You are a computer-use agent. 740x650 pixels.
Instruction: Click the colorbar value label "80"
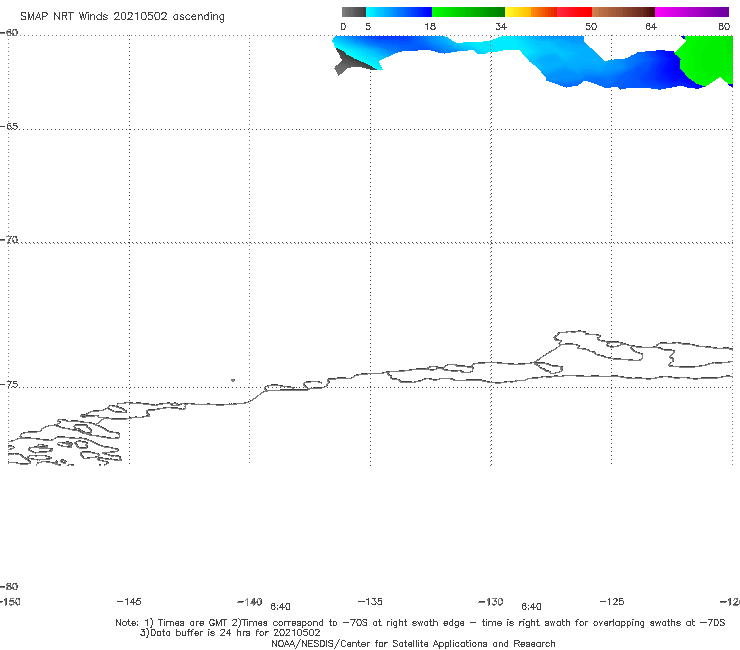[x=724, y=27]
